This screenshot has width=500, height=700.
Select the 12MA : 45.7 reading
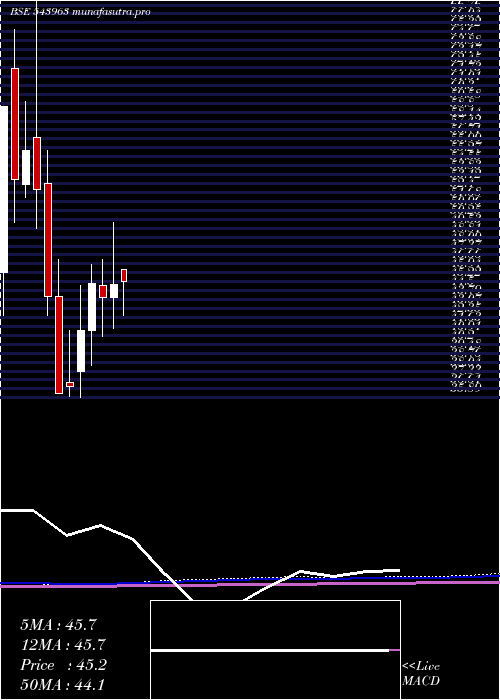[62, 645]
